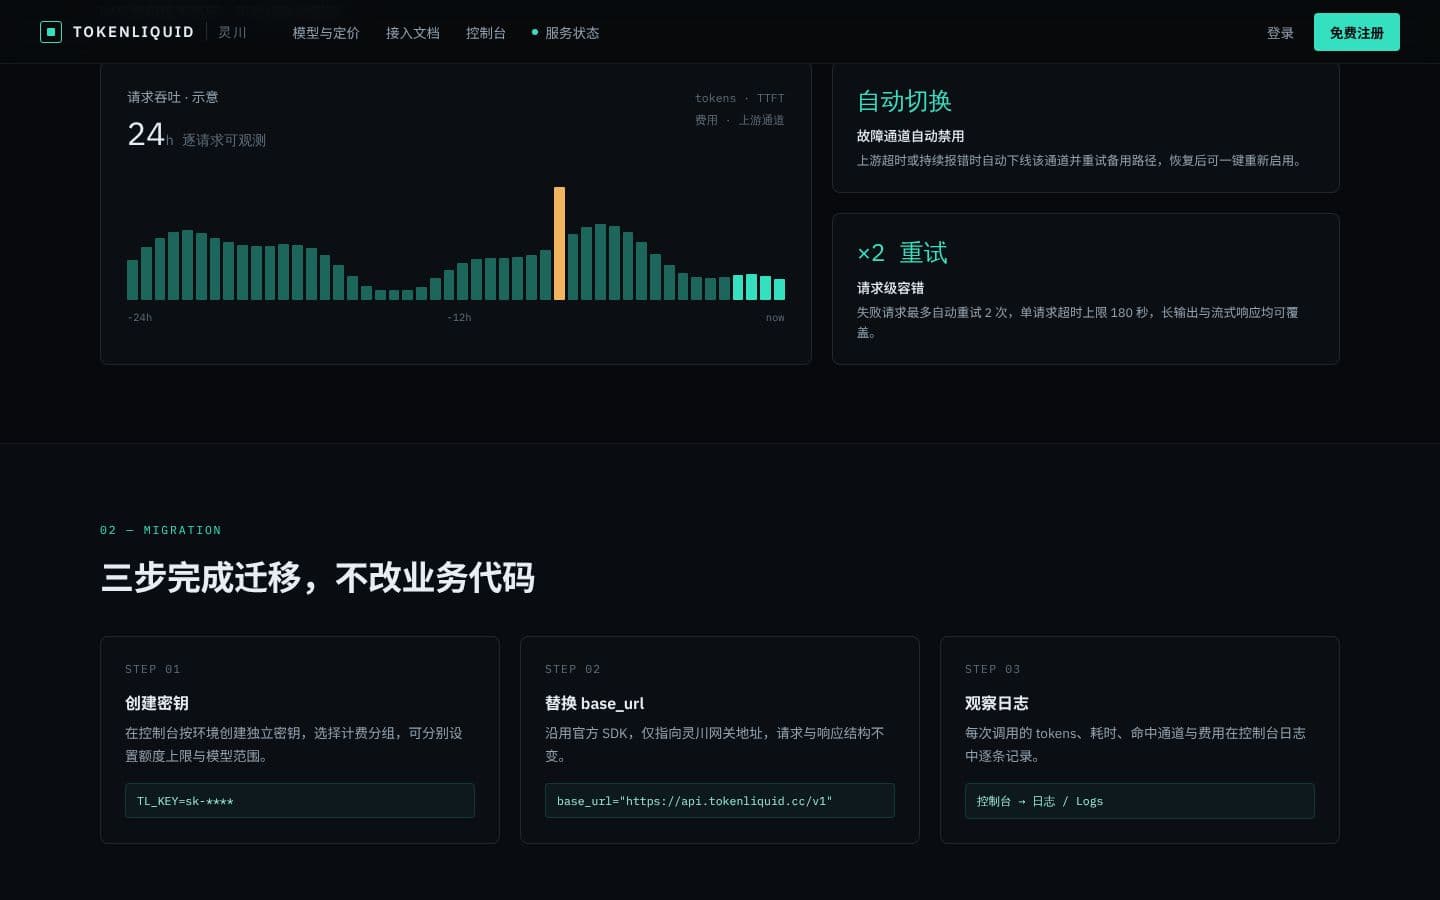This screenshot has height=900, width=1440.
Task: Go to 接入文档 in the top navigation
Action: point(413,33)
